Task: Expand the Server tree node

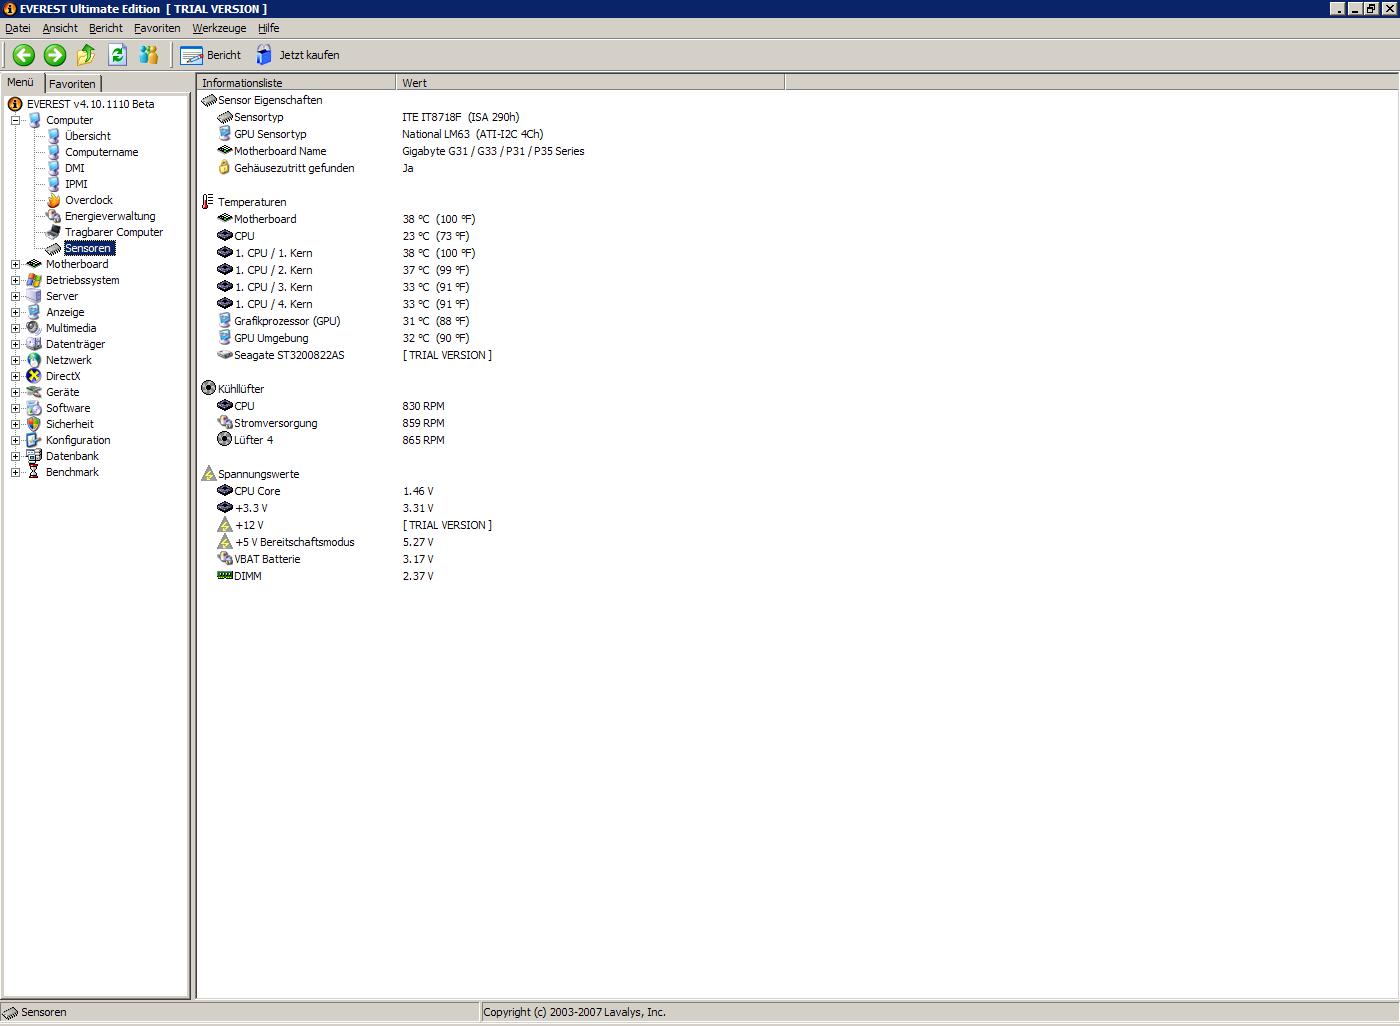Action: pos(16,296)
